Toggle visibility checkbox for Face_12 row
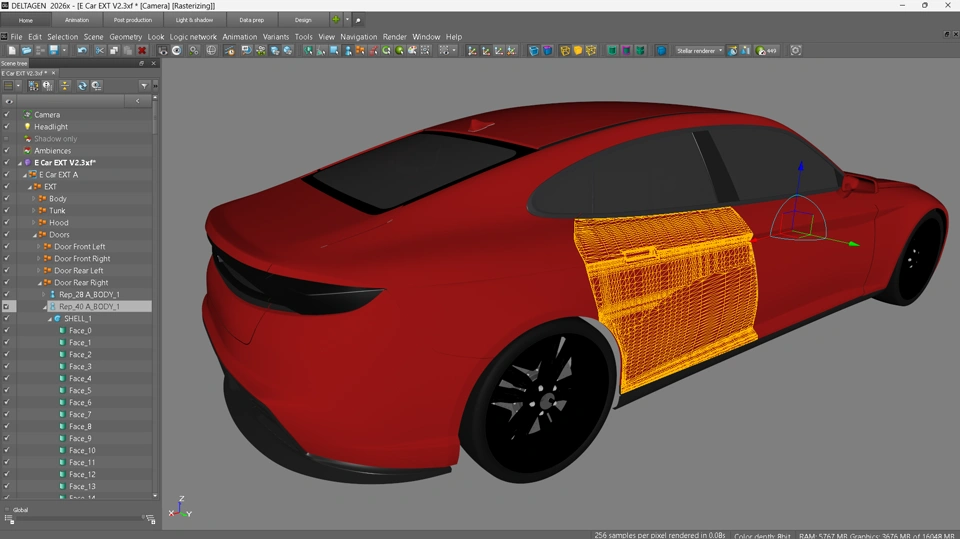The image size is (960, 539). [x=7, y=474]
